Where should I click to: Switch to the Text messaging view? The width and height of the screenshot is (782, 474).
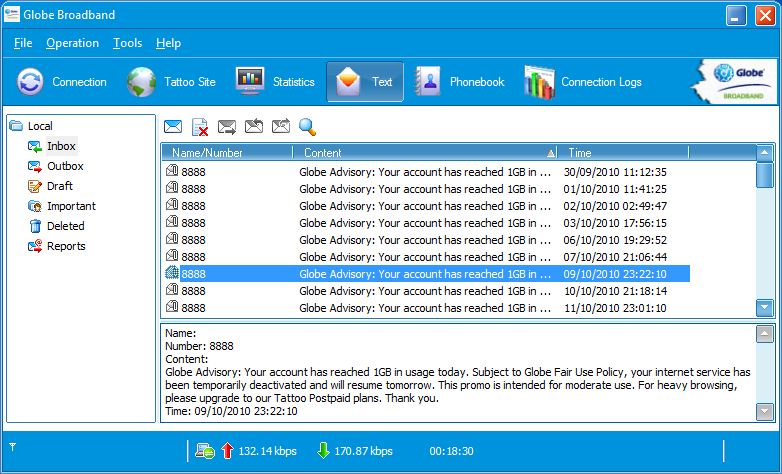click(365, 82)
